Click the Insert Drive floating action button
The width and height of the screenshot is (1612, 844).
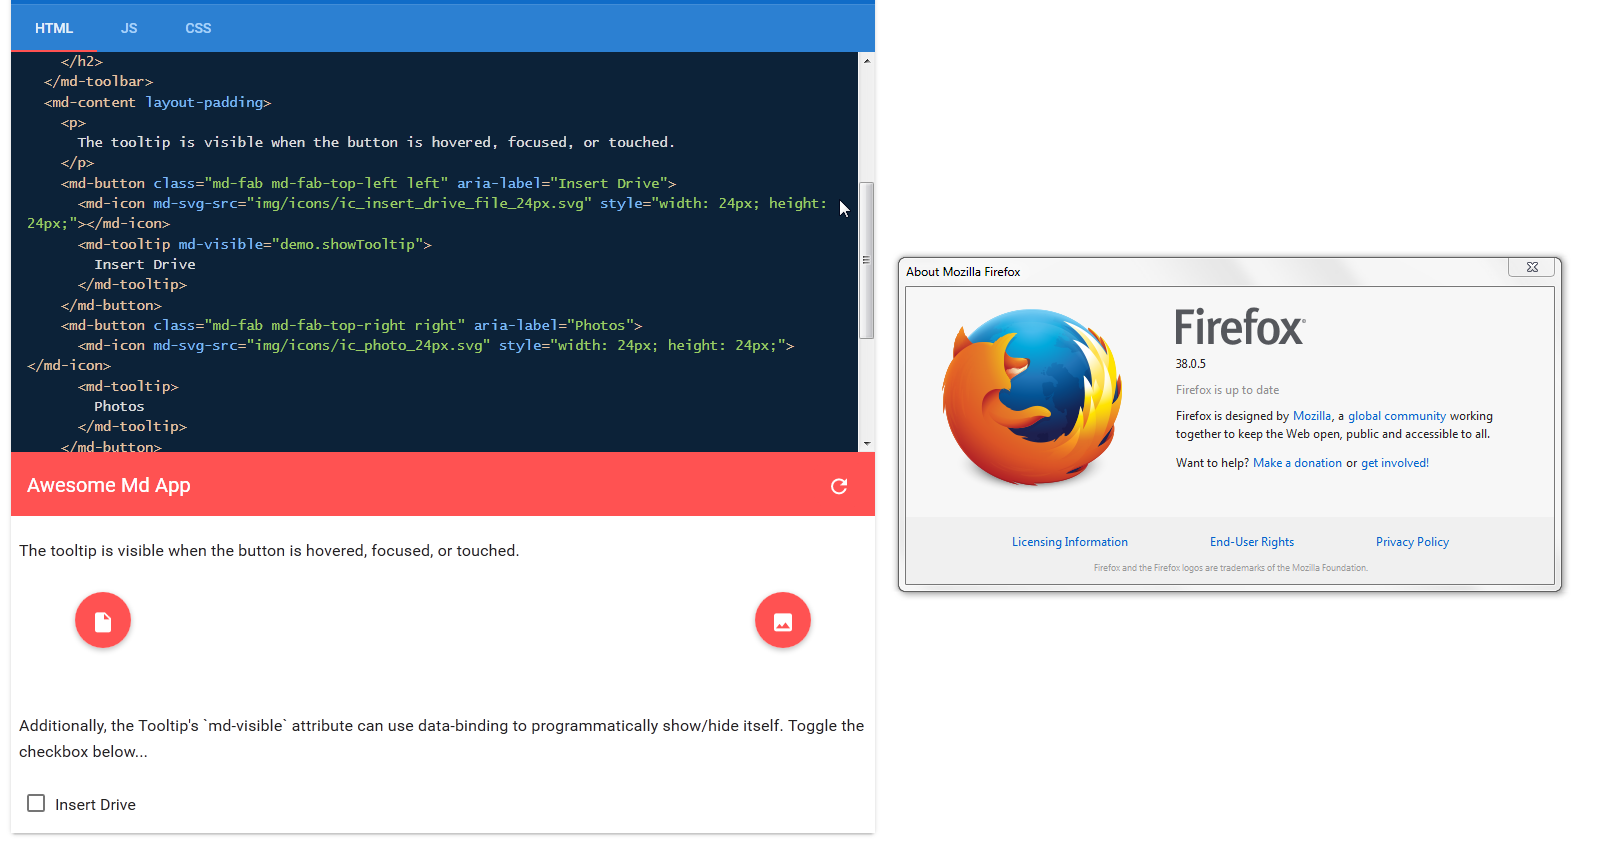coord(103,621)
